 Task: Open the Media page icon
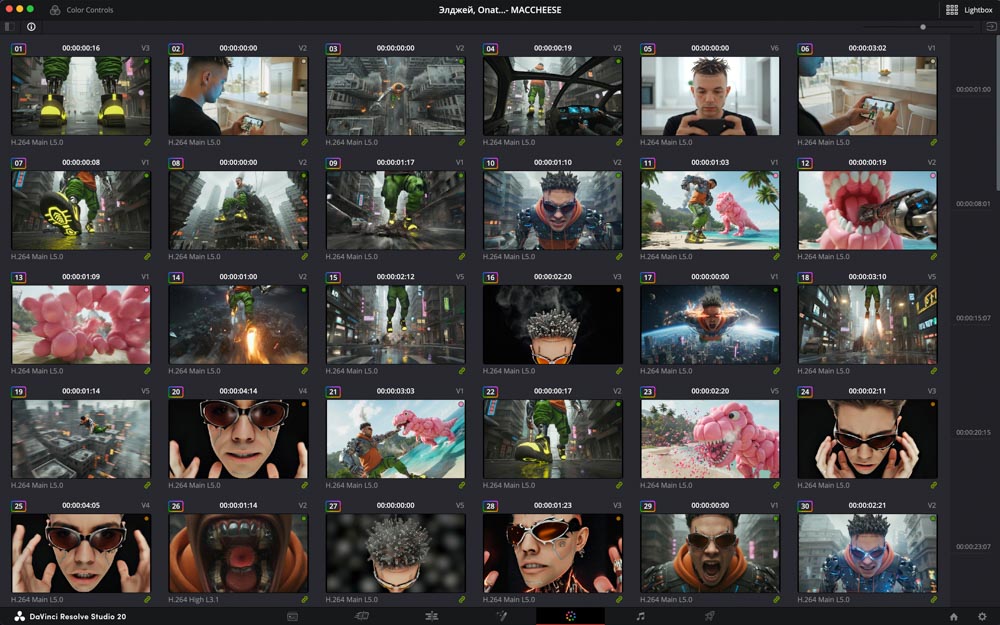tap(293, 616)
